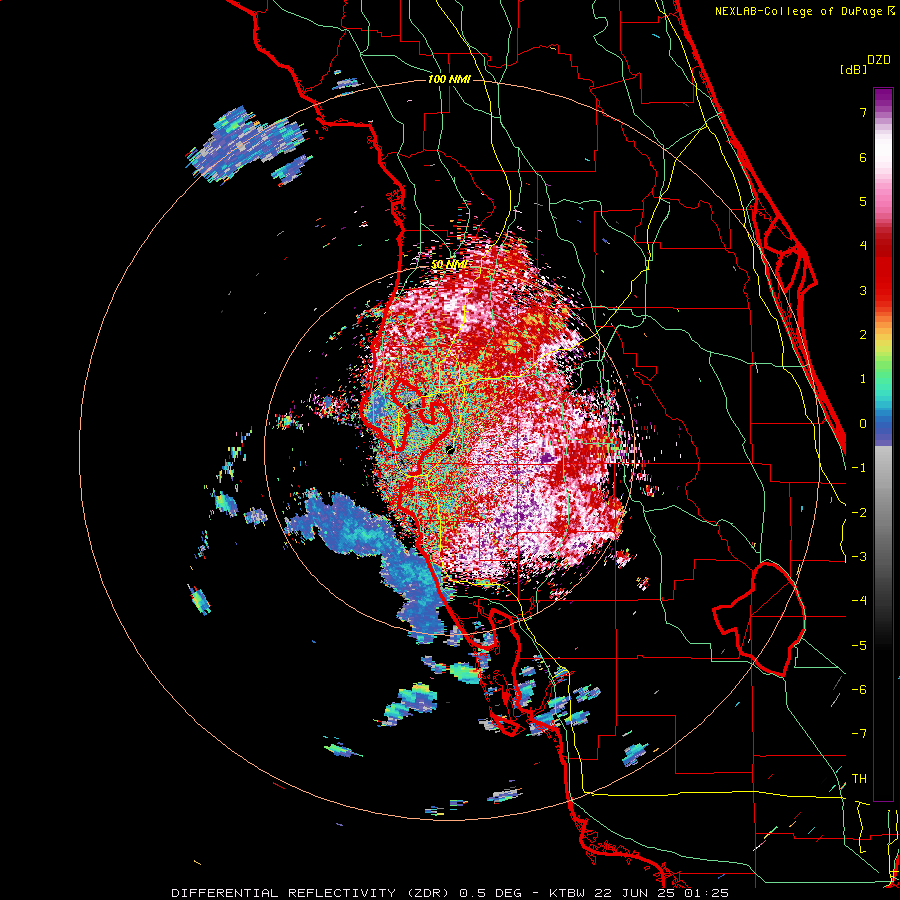Screen dimensions: 900x900
Task: Click the 0 value on the scale
Action: 863,424
